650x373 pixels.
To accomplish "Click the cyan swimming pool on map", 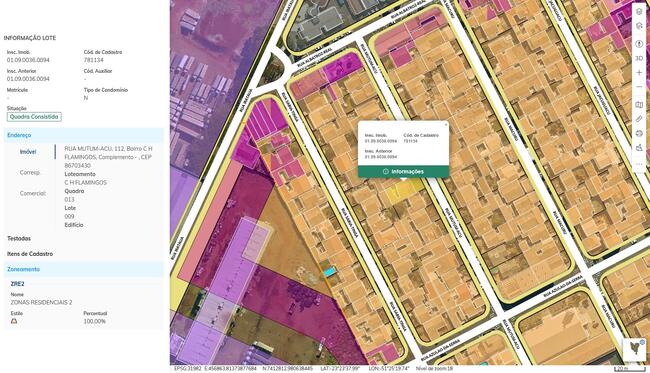I will [x=330, y=272].
